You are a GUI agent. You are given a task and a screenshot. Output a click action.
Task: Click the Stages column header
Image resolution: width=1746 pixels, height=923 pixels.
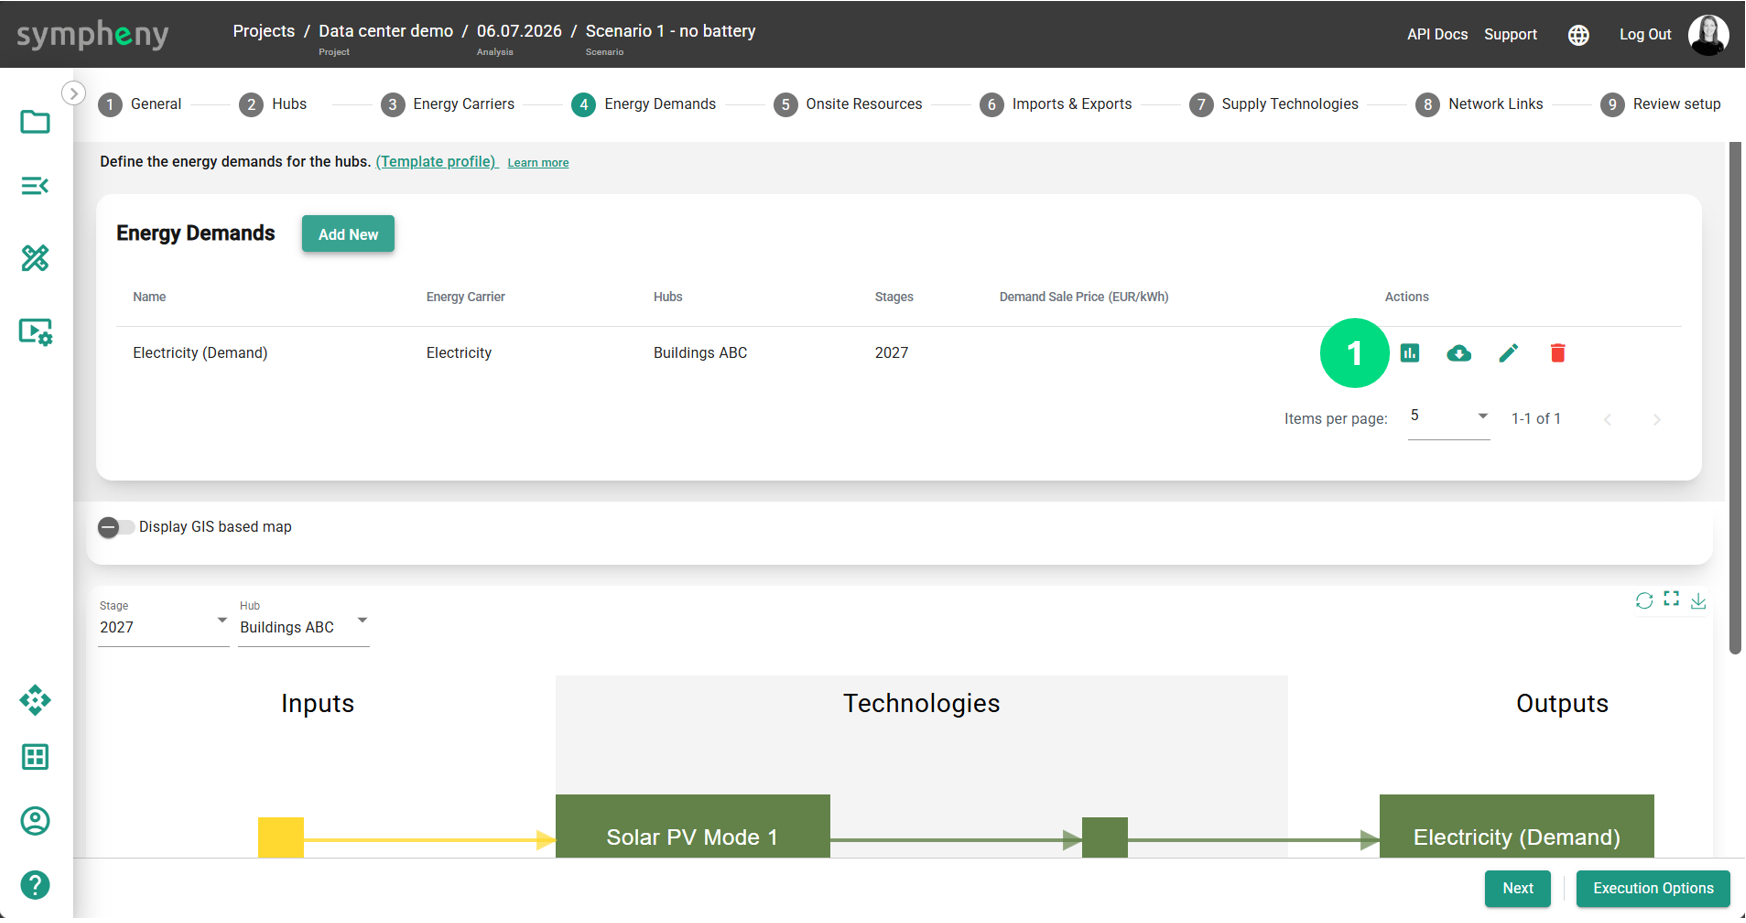pyautogui.click(x=894, y=297)
